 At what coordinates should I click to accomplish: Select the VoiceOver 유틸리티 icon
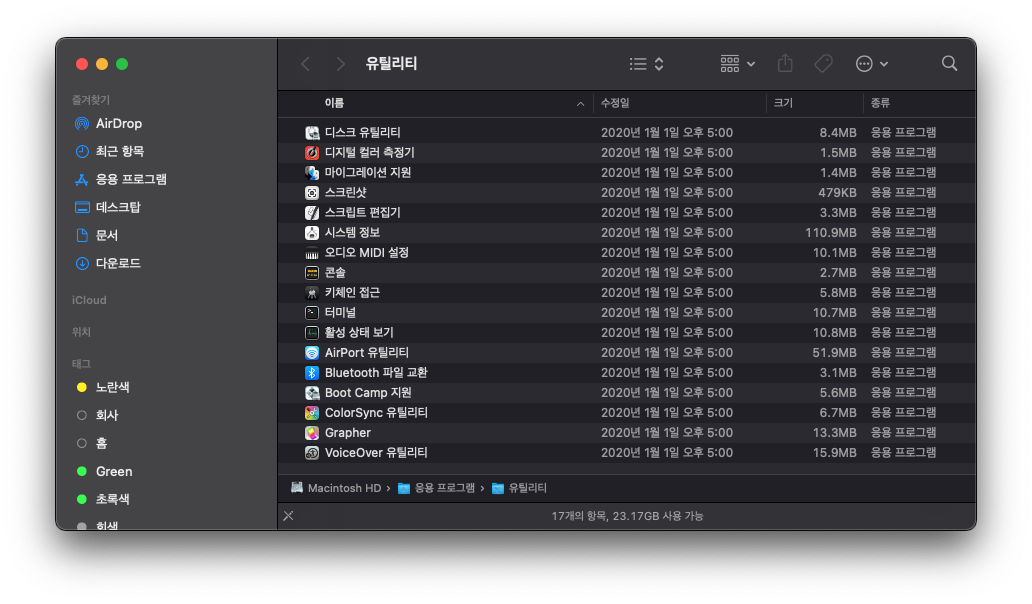pyautogui.click(x=312, y=453)
